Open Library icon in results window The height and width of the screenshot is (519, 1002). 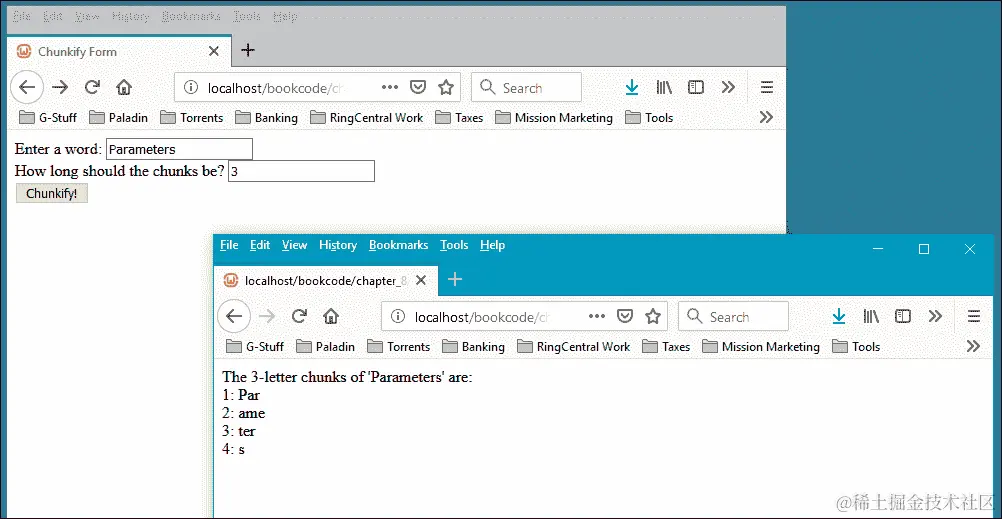(x=871, y=316)
